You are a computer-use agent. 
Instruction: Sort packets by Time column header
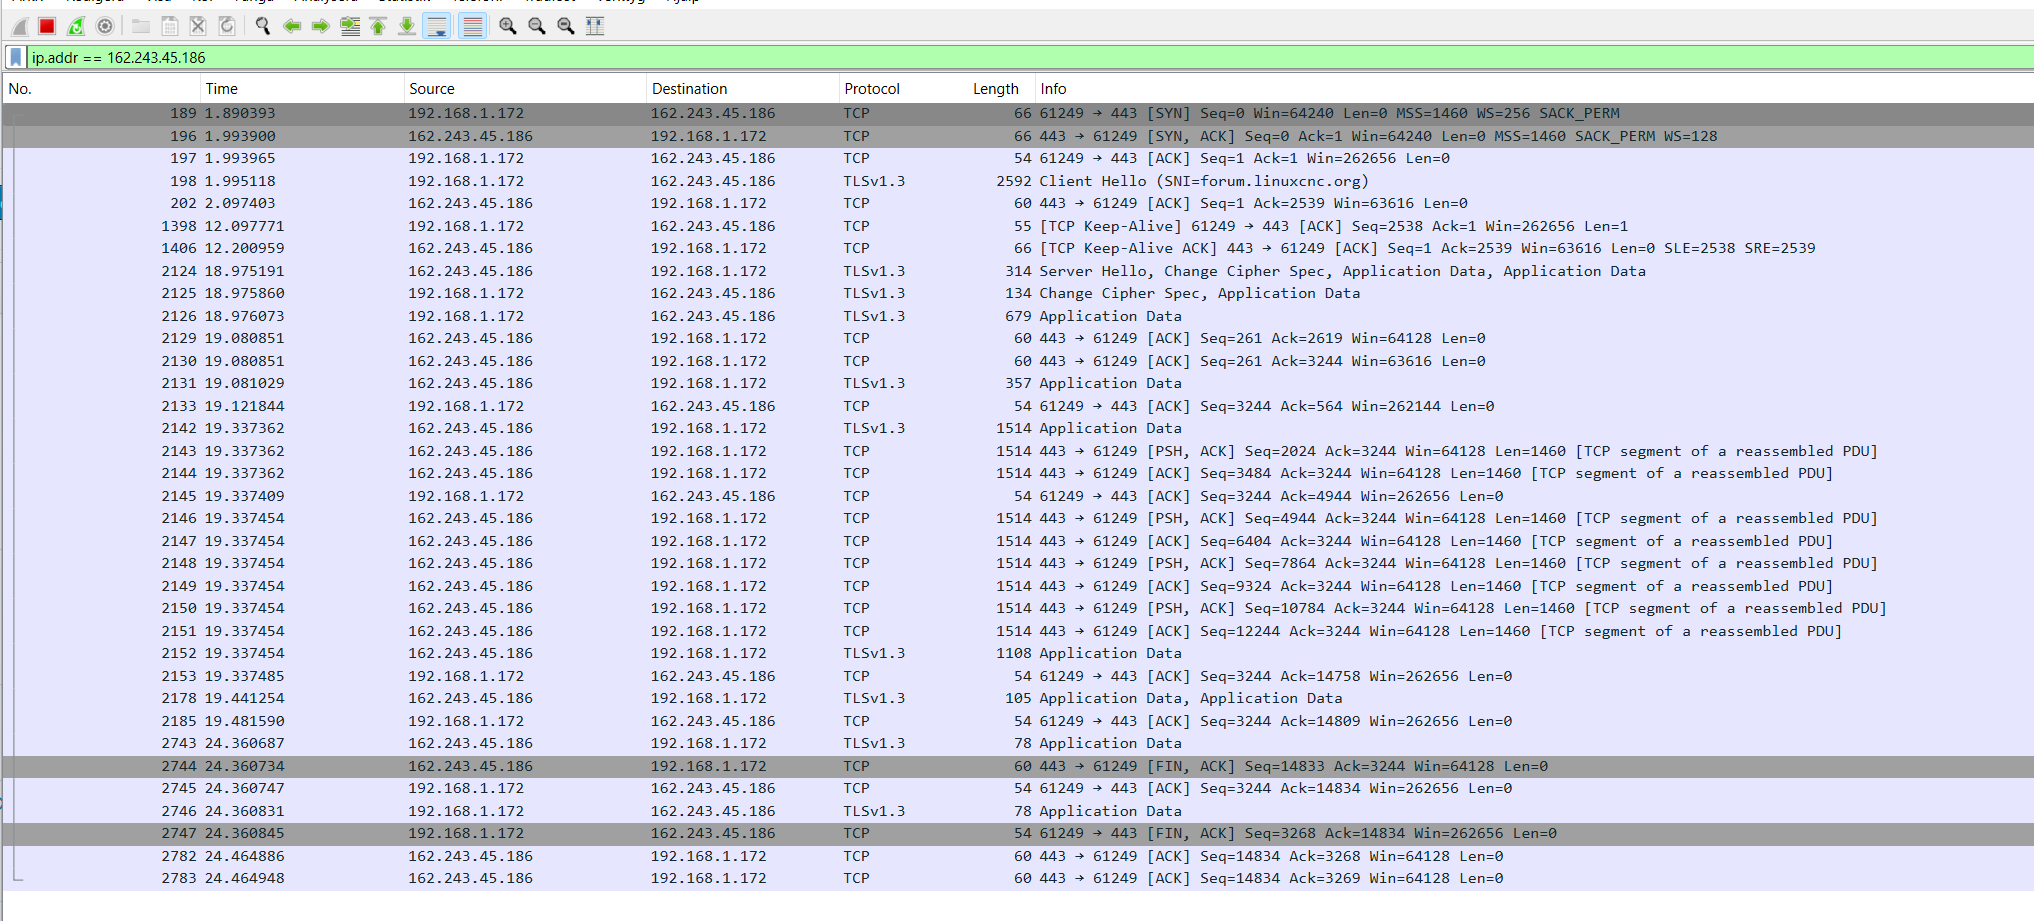tap(222, 89)
